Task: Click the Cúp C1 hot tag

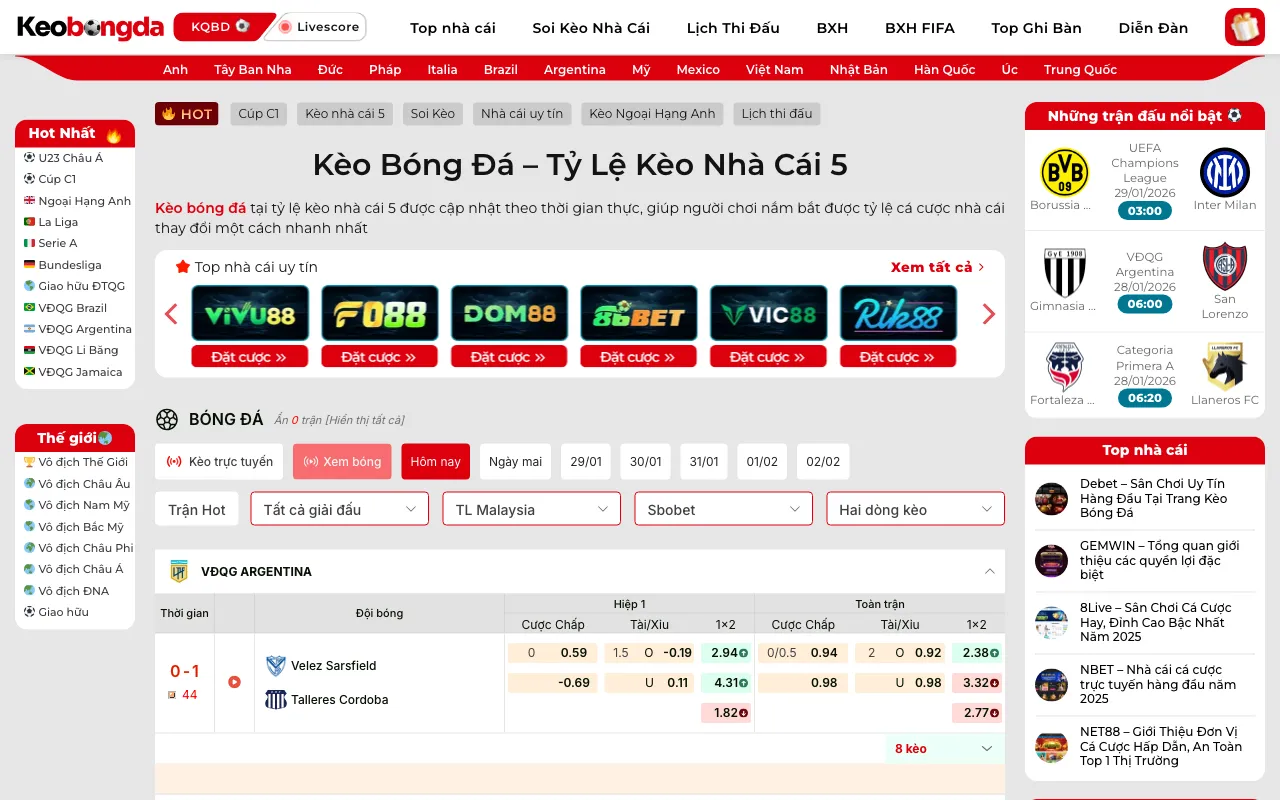Action: (x=259, y=114)
